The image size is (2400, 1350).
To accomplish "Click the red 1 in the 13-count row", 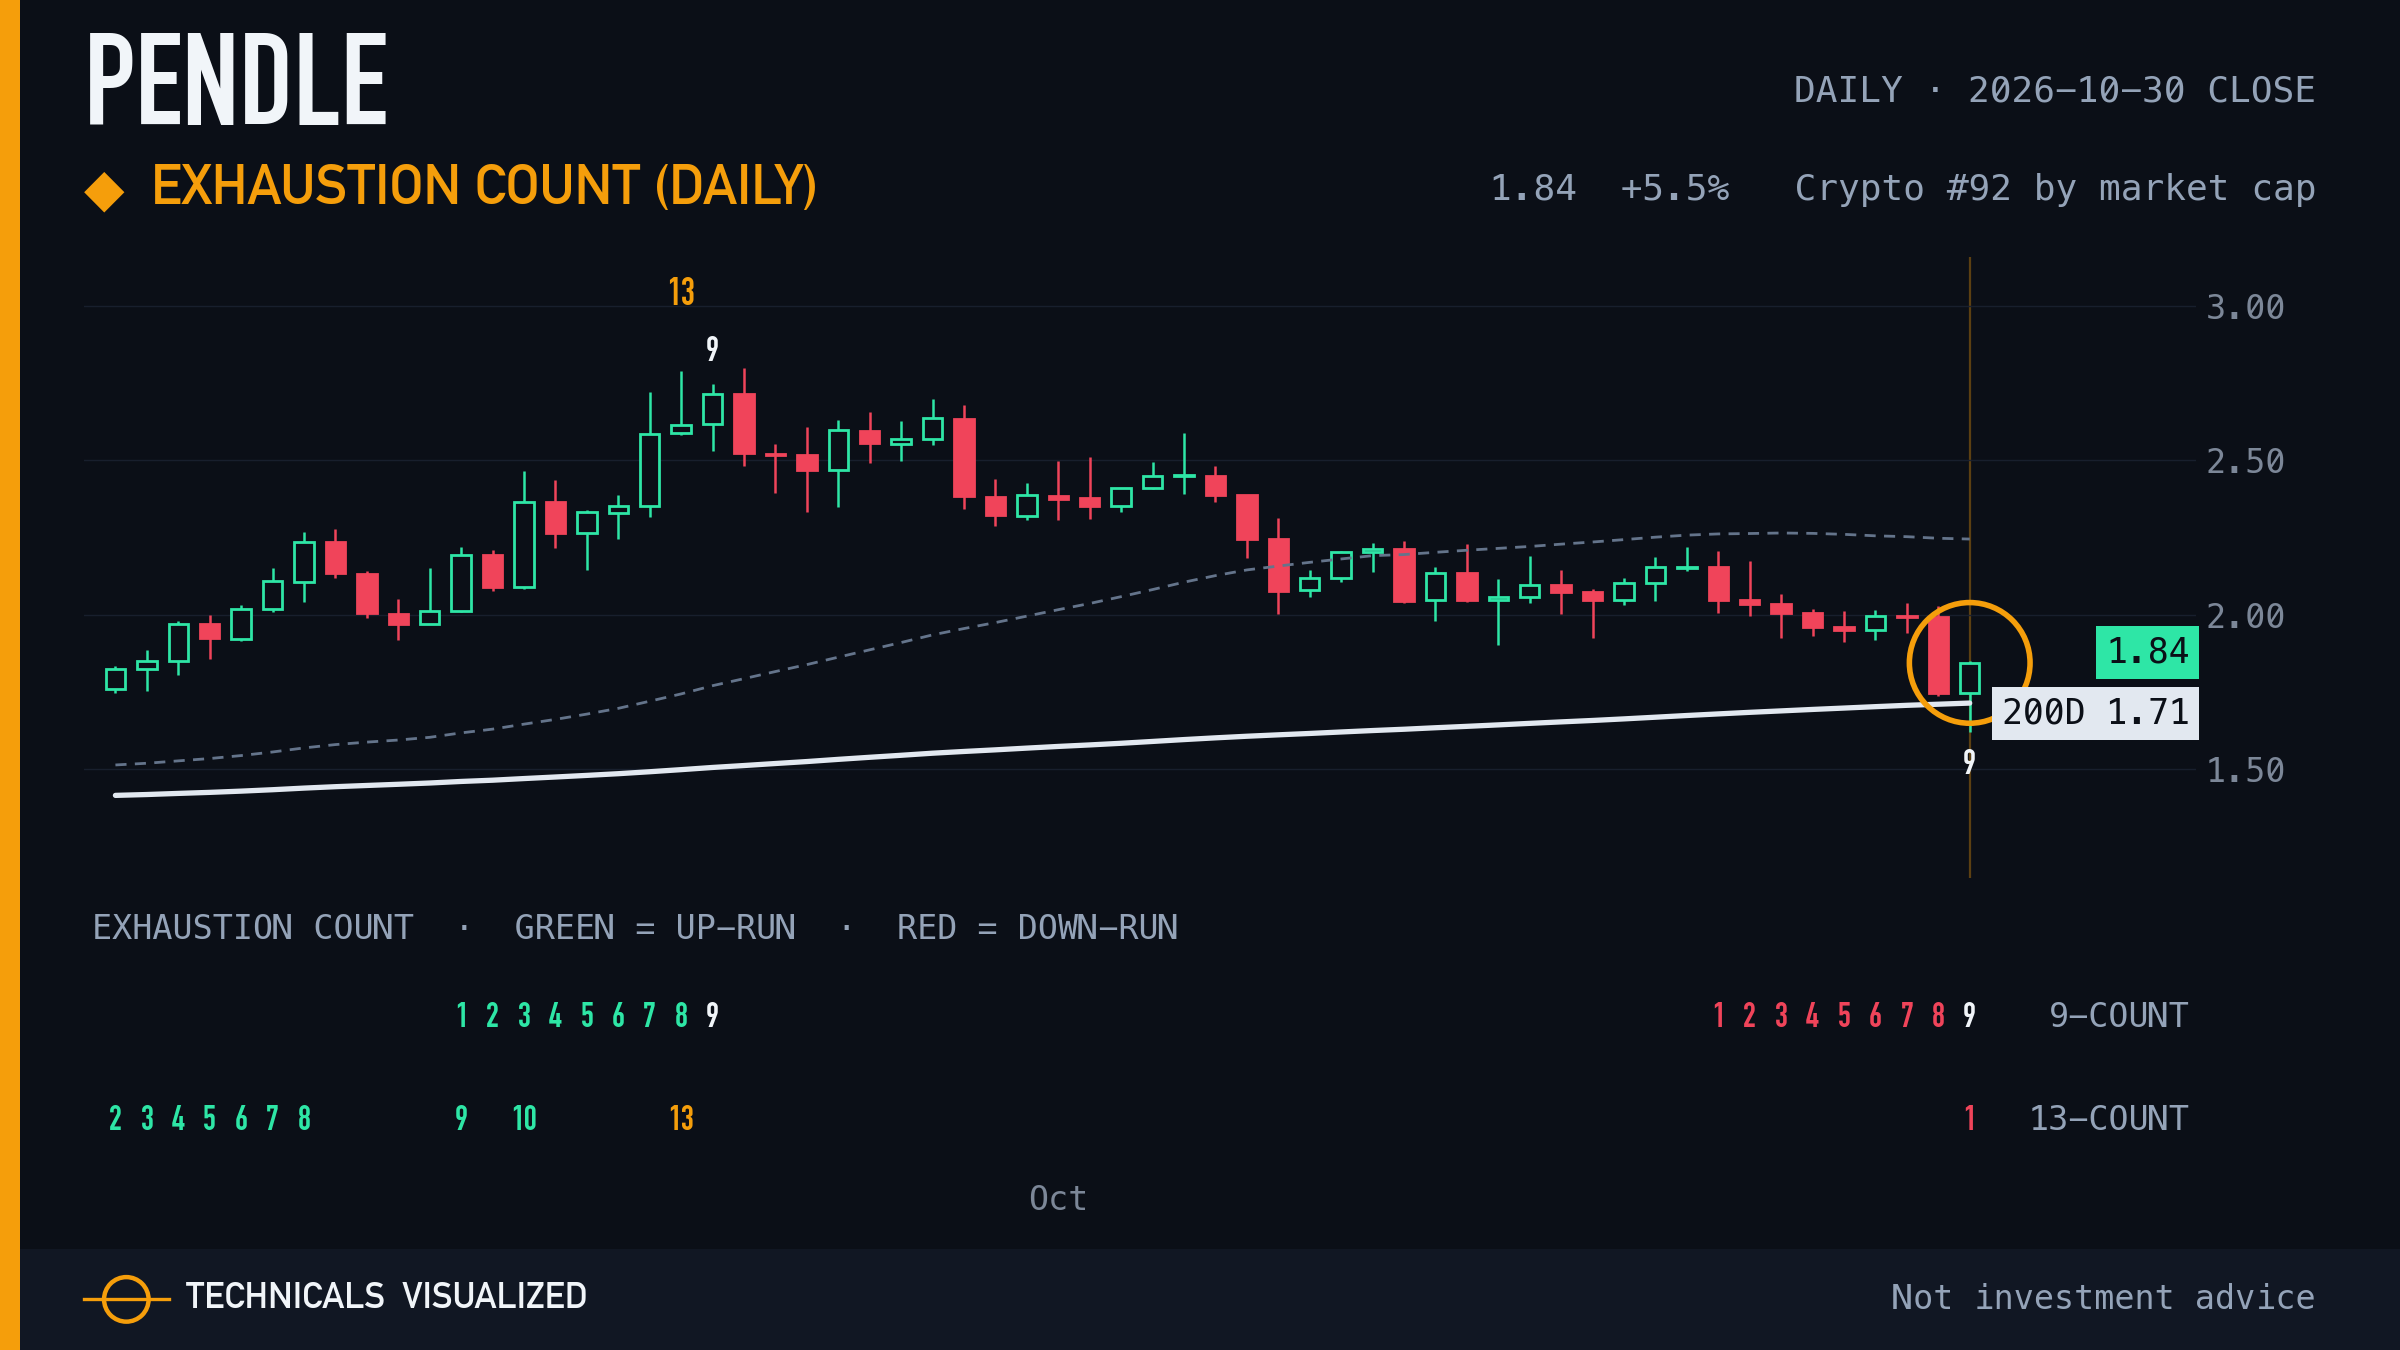I will pyautogui.click(x=1969, y=1118).
